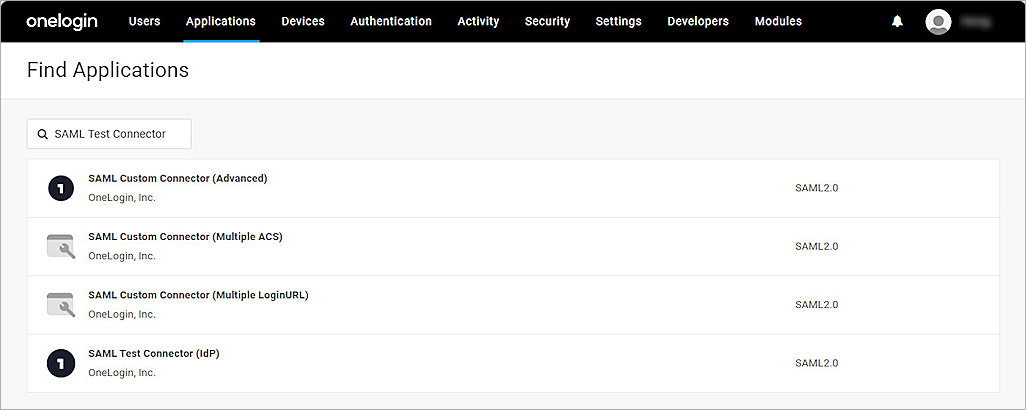Click SAML2.0 in the Test Connector (IdP) row
This screenshot has height=410, width=1026.
tap(817, 363)
